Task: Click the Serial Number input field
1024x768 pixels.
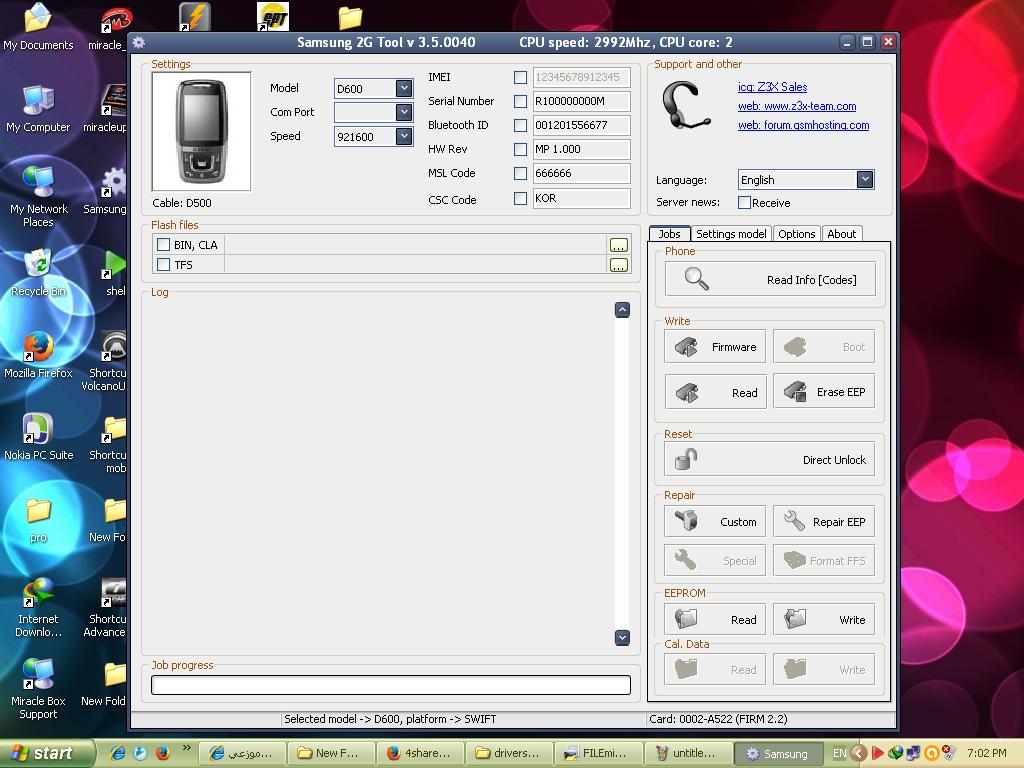Action: (581, 101)
